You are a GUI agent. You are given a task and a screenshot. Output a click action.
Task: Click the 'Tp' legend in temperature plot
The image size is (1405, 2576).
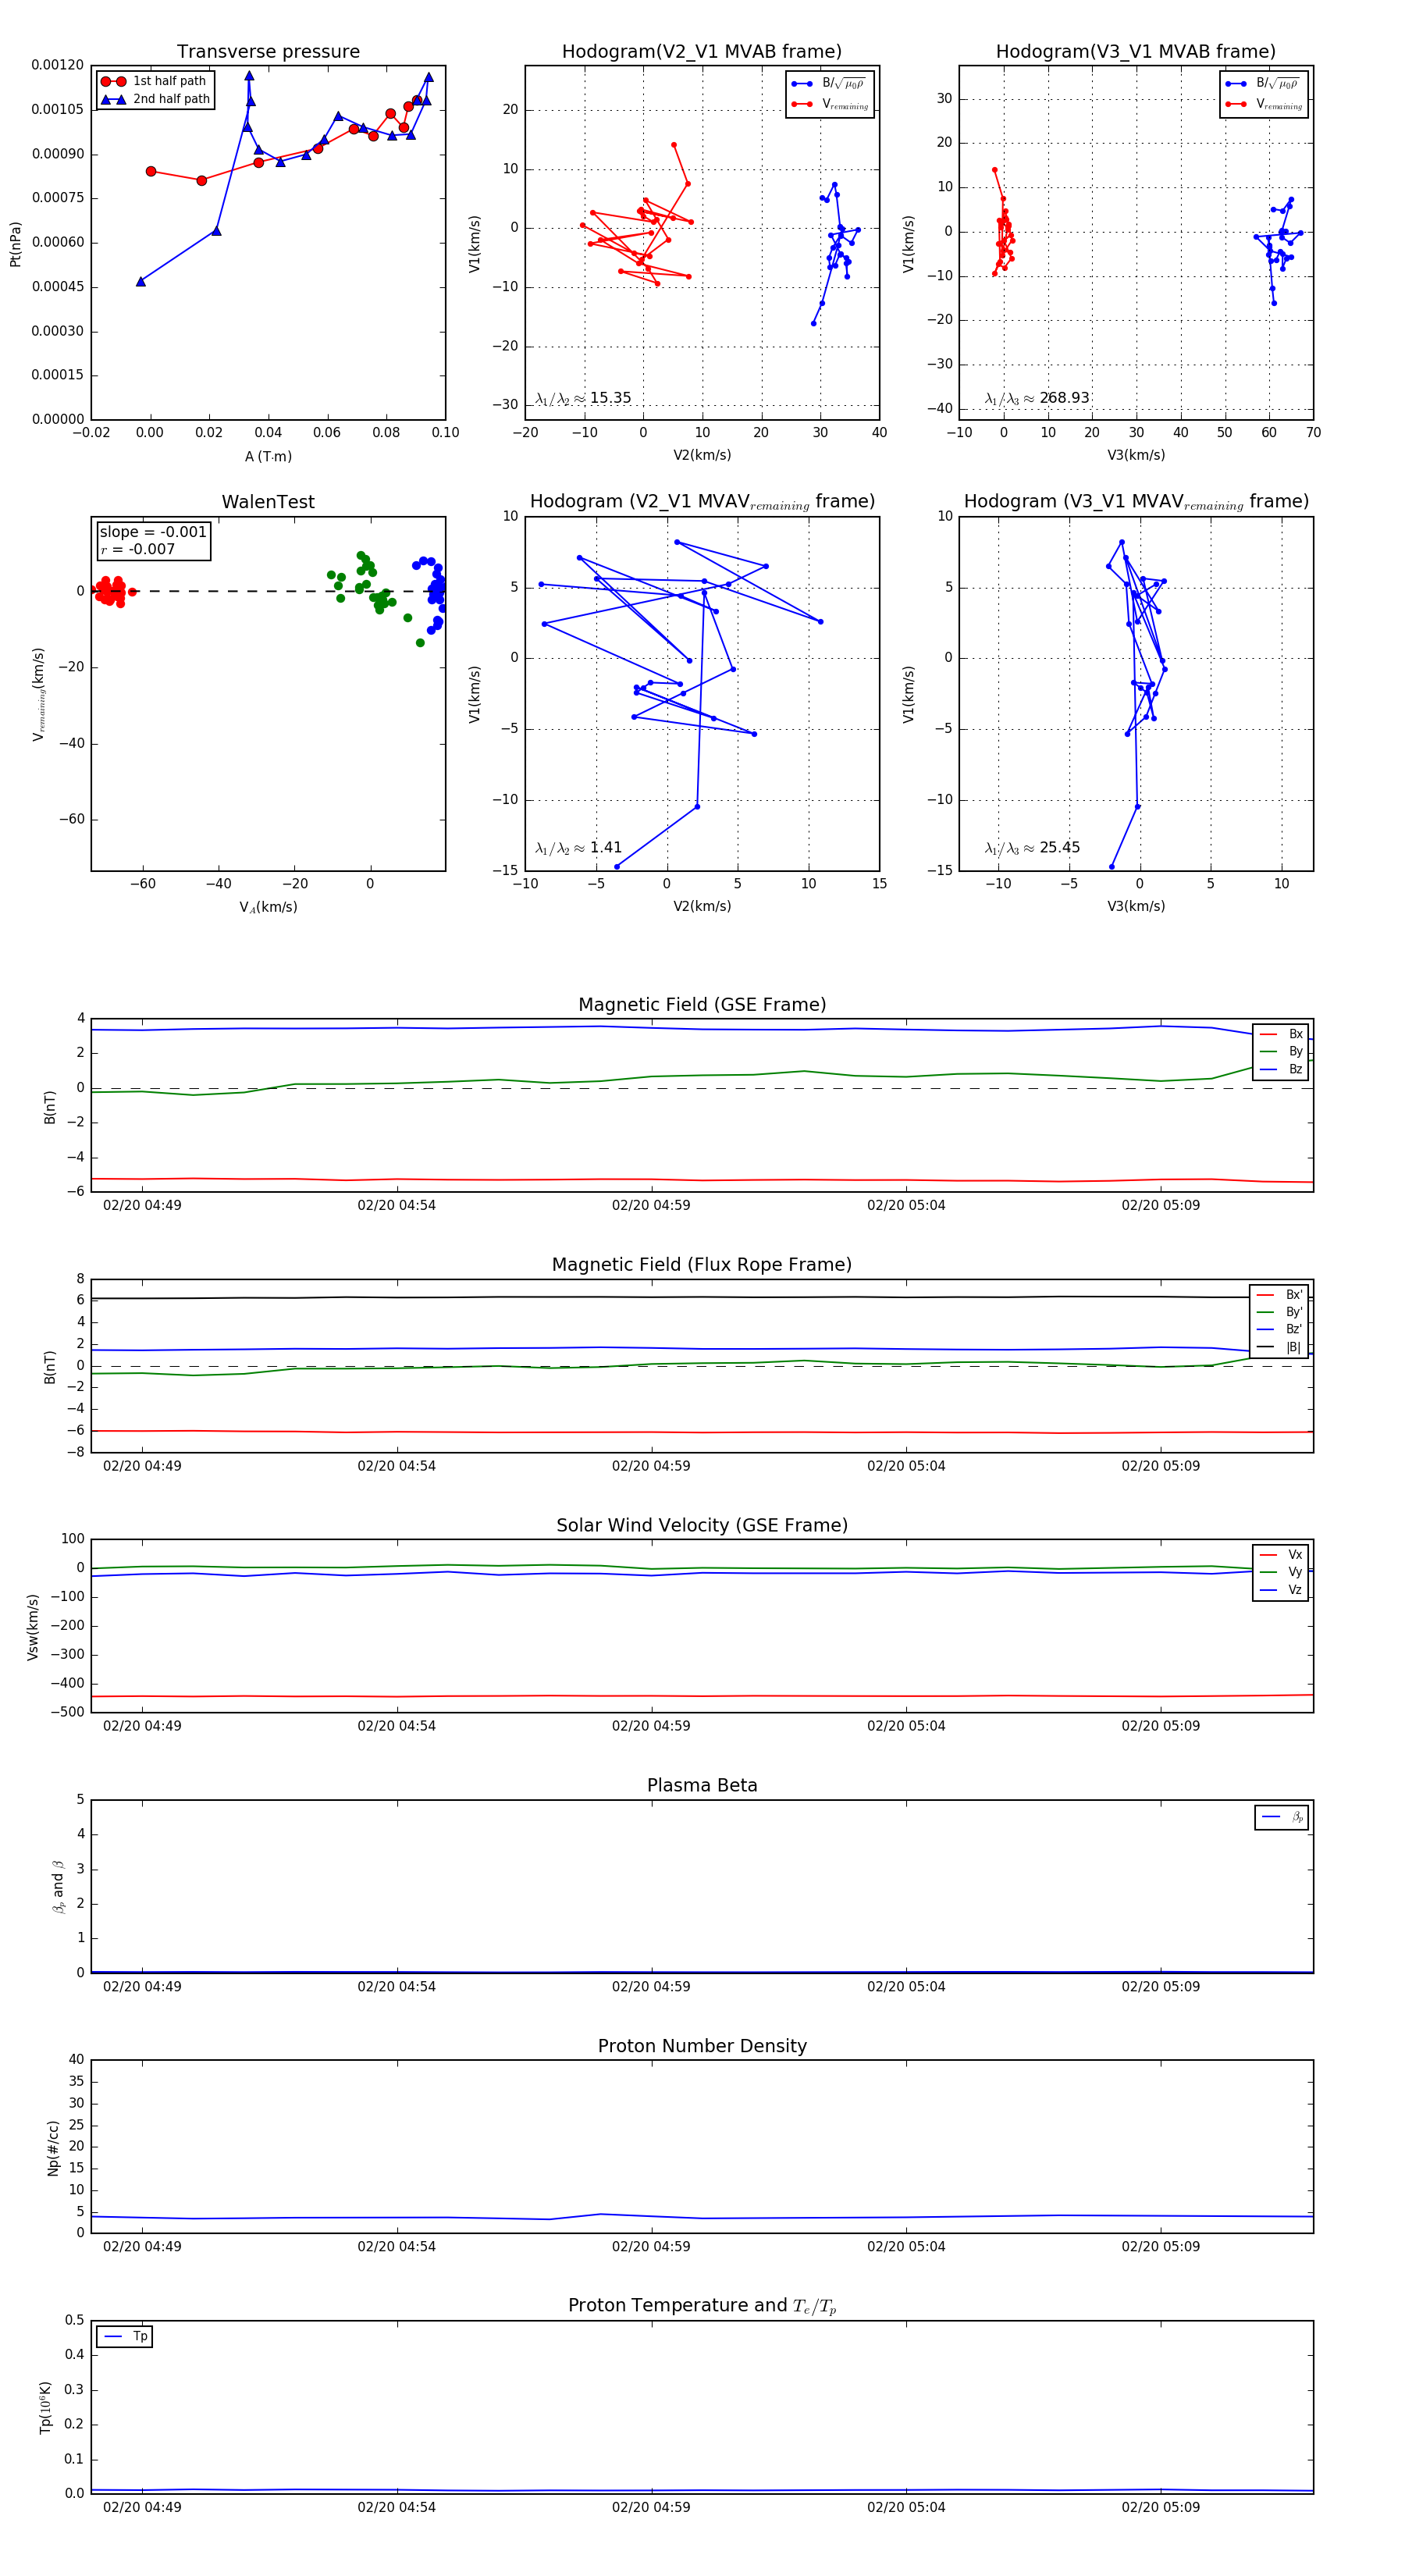[125, 2337]
